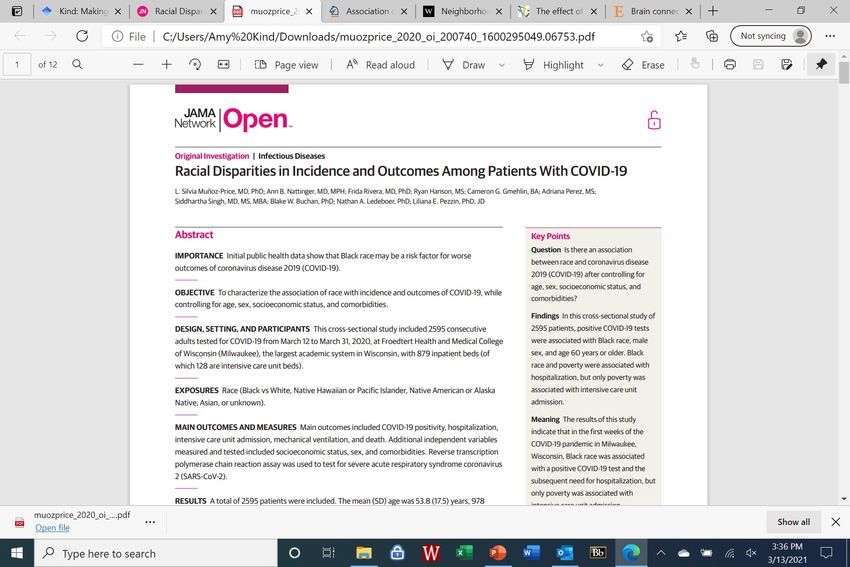850x567 pixels.
Task: Close the downloads bar
Action: click(835, 521)
